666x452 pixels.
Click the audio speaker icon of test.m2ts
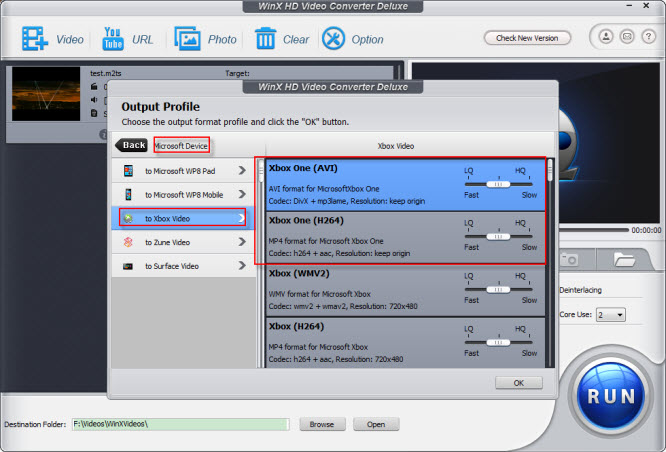tap(94, 100)
